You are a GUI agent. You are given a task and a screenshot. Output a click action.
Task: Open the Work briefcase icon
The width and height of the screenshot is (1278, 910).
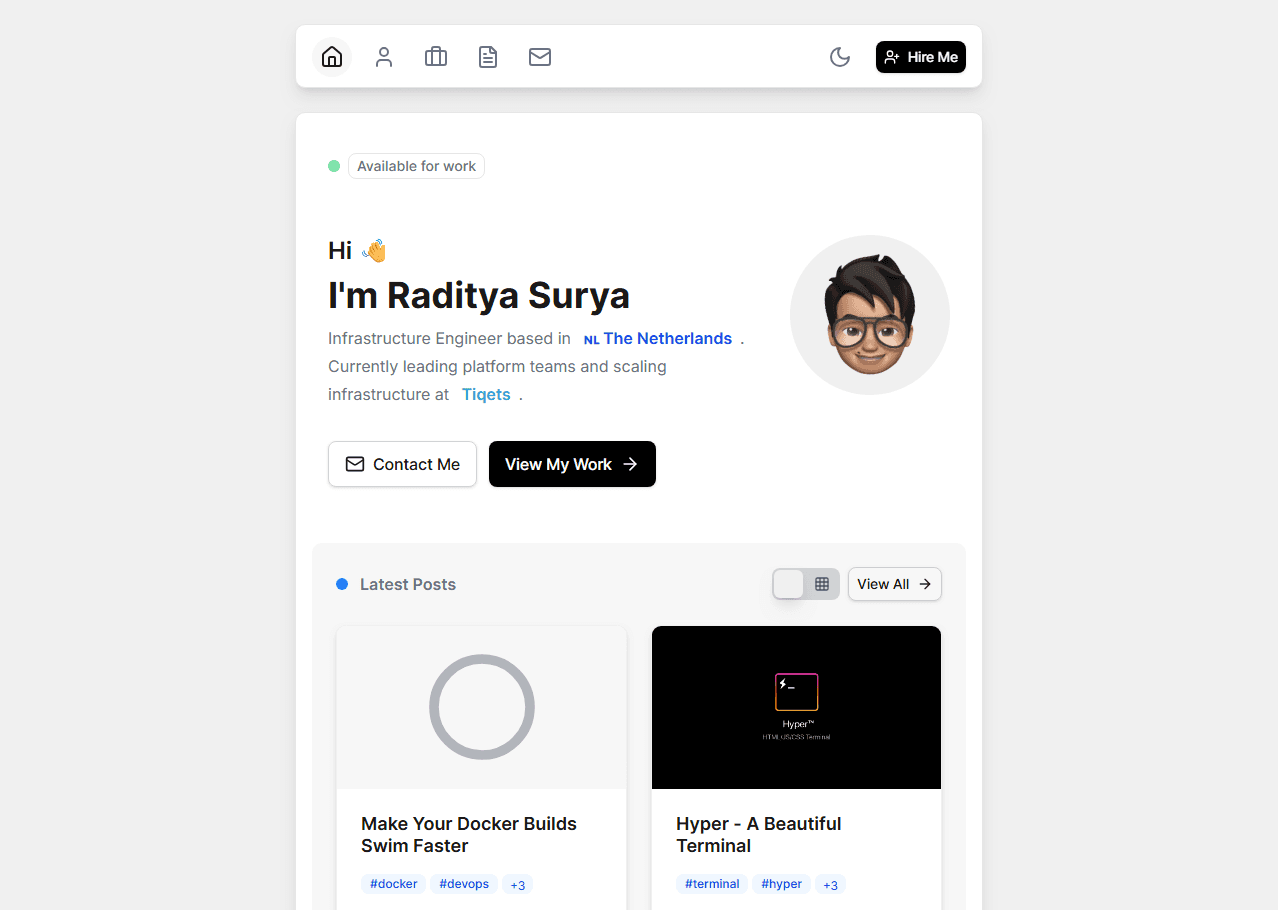tap(436, 57)
